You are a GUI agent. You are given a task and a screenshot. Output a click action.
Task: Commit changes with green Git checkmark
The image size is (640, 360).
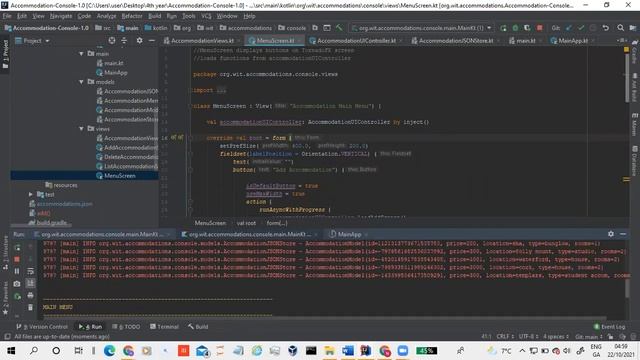pyautogui.click(x=581, y=28)
